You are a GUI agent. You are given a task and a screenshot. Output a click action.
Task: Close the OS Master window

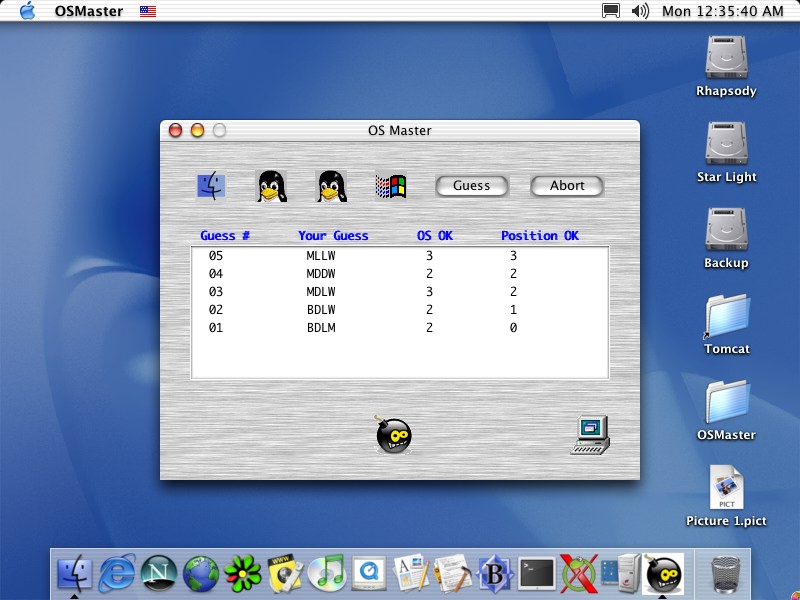175,131
